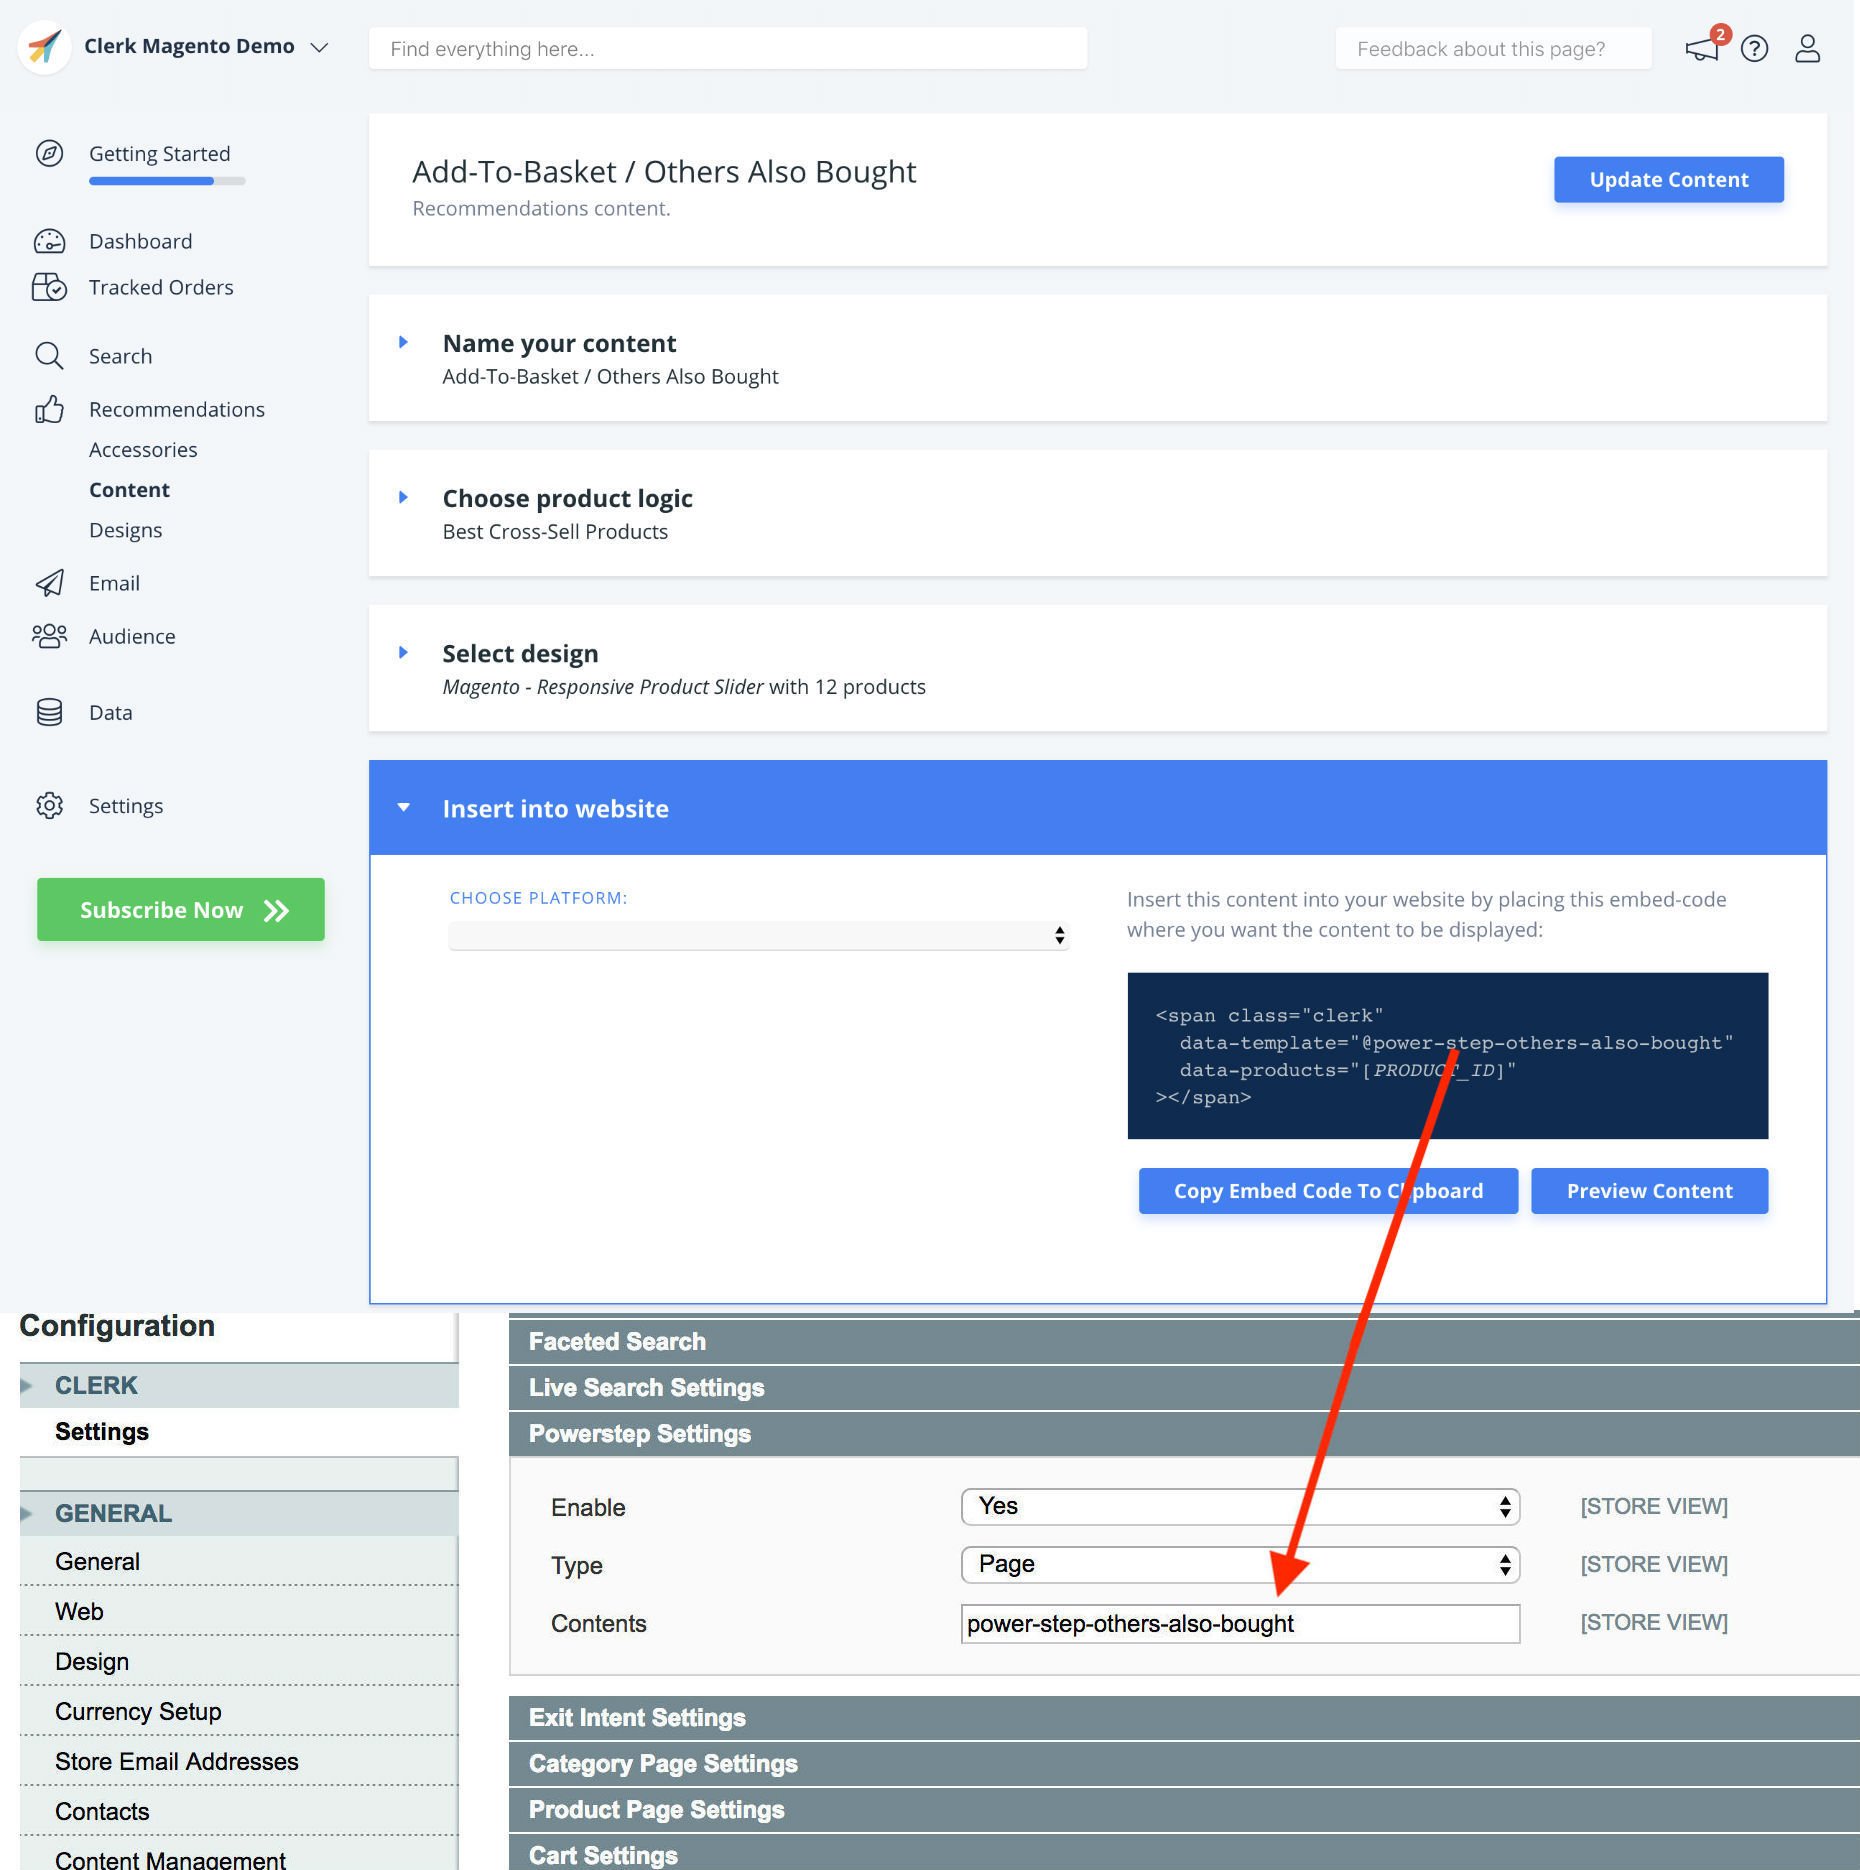
Task: Open the help question mark icon
Action: pyautogui.click(x=1754, y=49)
